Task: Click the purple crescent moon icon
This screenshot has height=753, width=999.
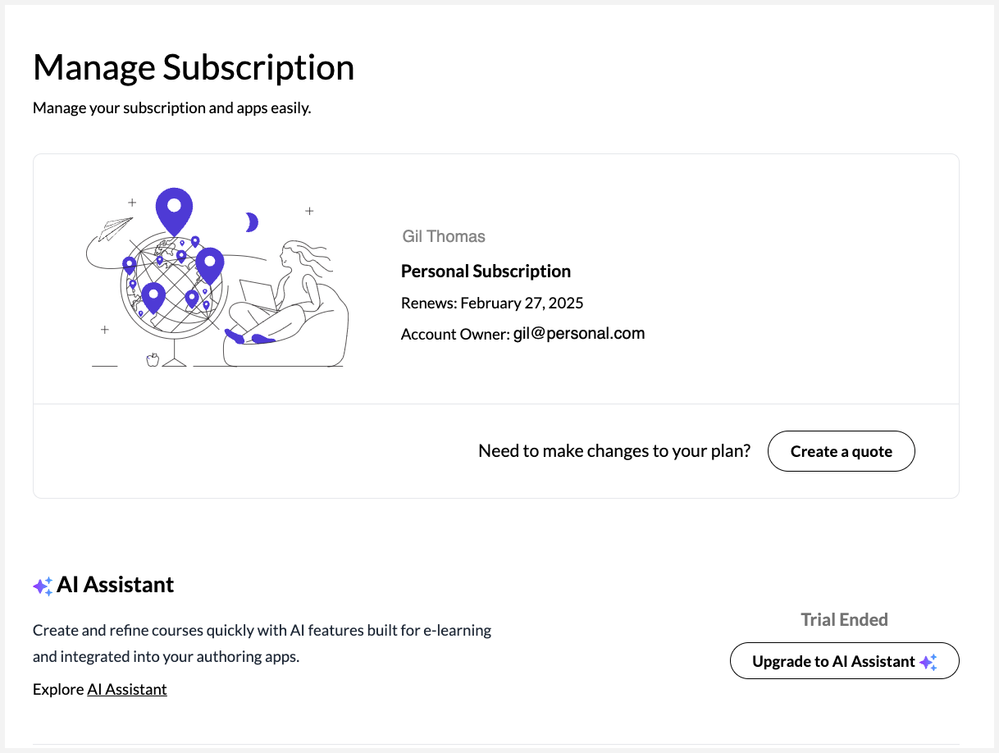Action: [252, 222]
